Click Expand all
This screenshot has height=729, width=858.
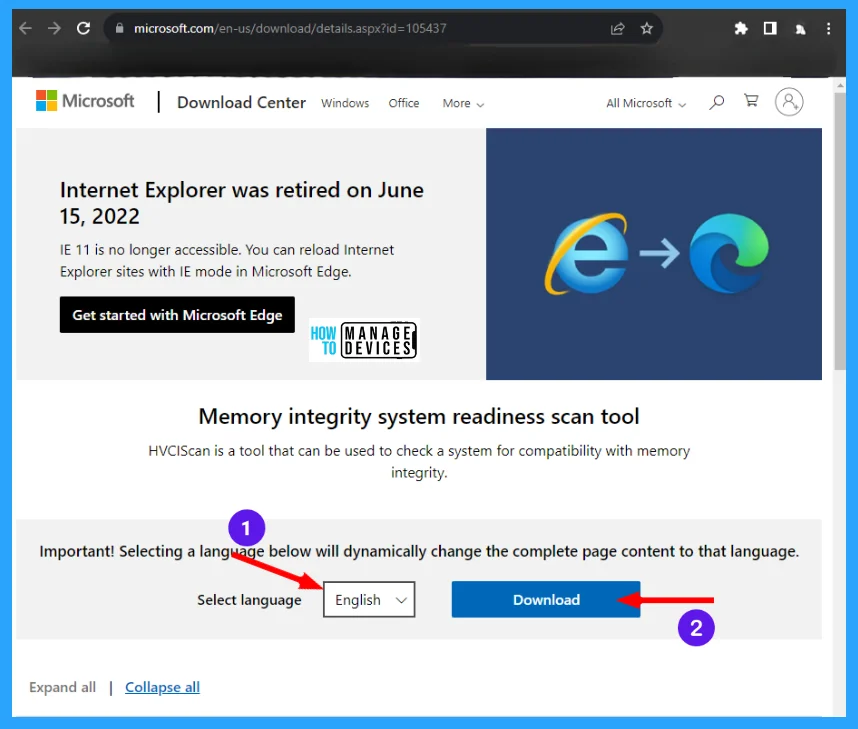click(62, 687)
